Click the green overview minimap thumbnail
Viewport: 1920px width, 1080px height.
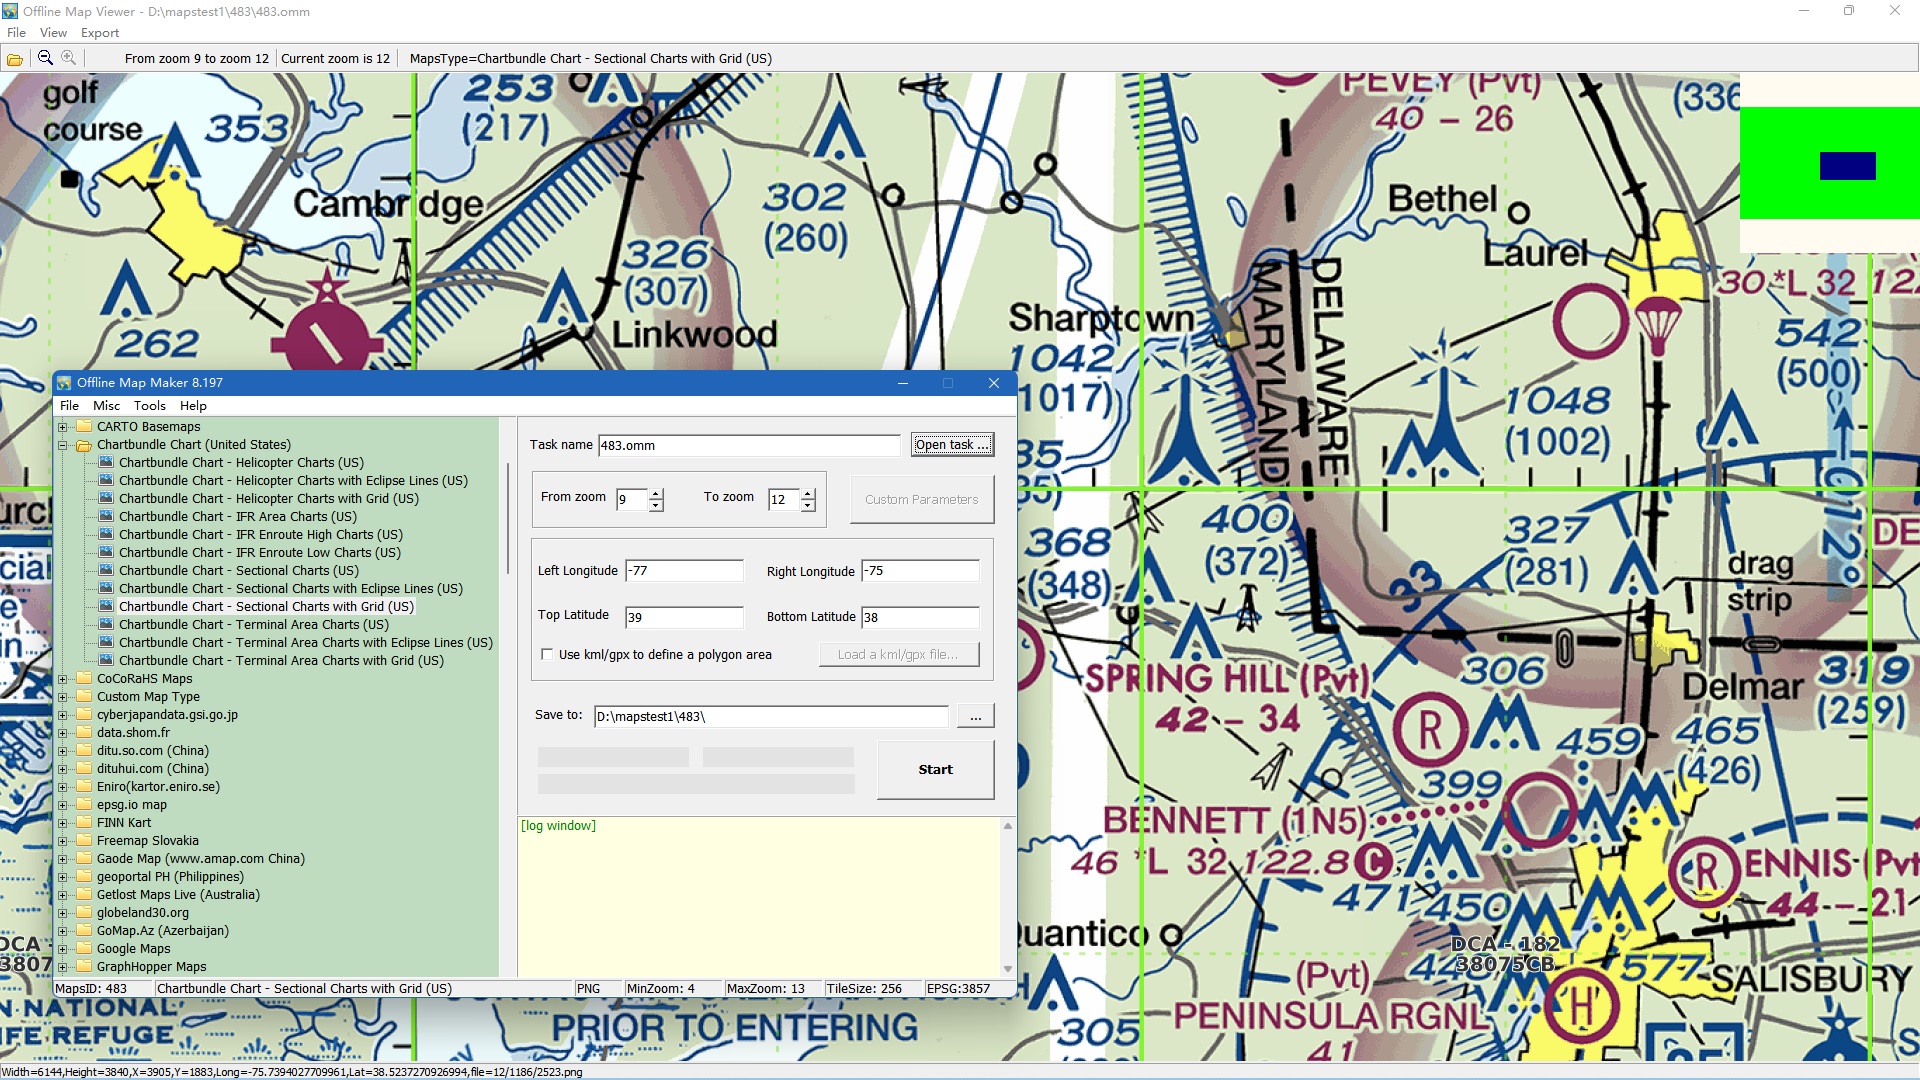[1829, 163]
